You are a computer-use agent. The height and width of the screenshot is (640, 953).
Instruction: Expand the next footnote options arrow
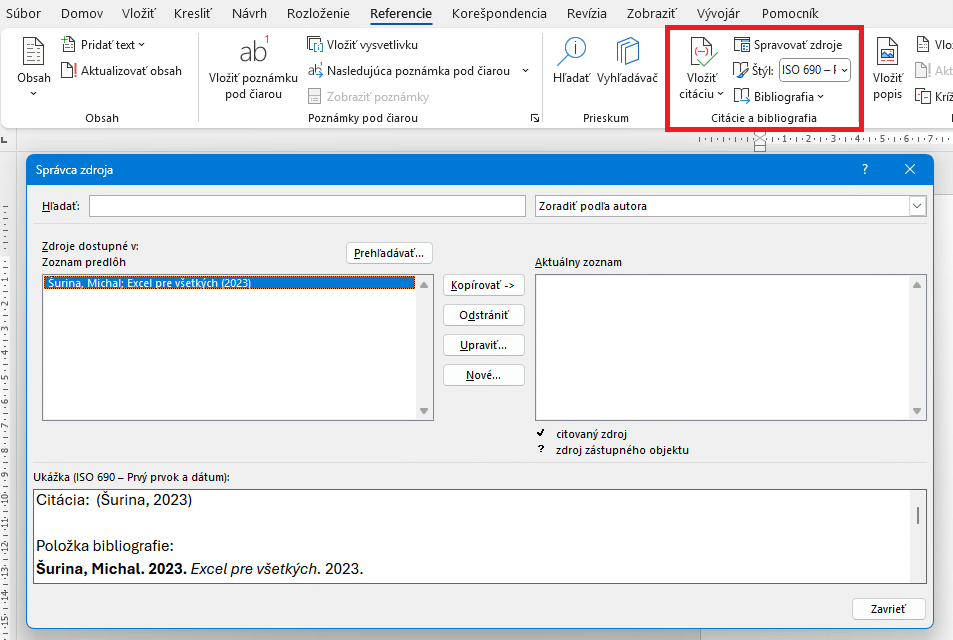click(x=526, y=71)
